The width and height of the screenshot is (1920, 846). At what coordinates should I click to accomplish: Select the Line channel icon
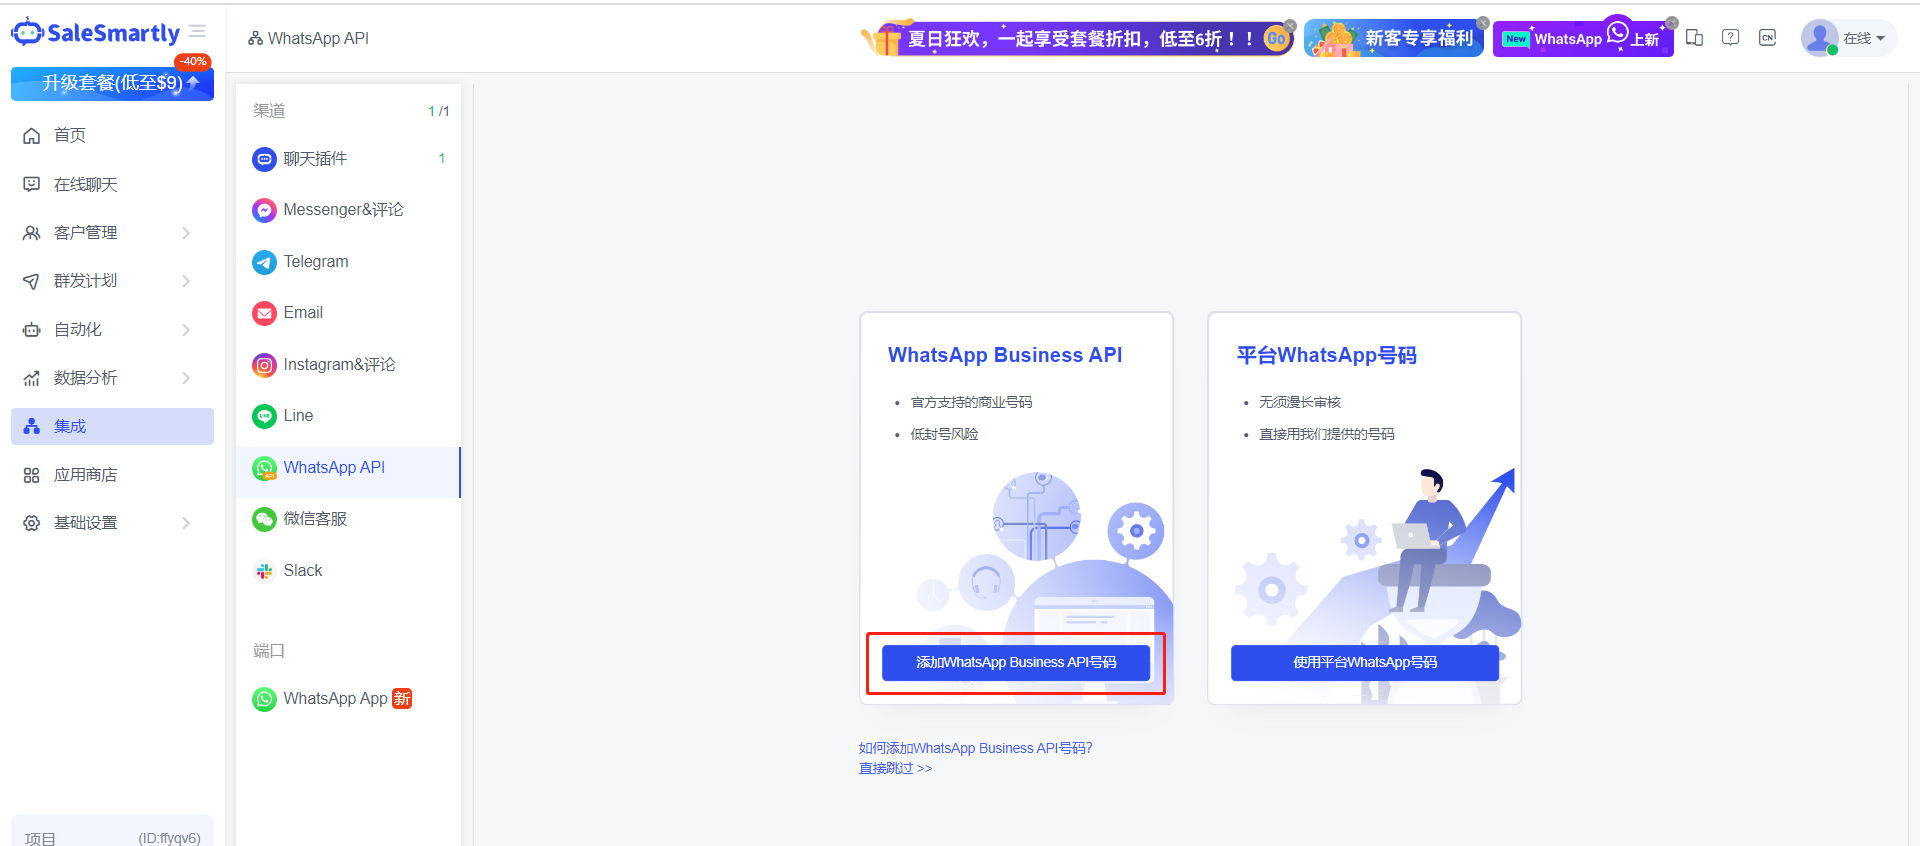pos(264,416)
